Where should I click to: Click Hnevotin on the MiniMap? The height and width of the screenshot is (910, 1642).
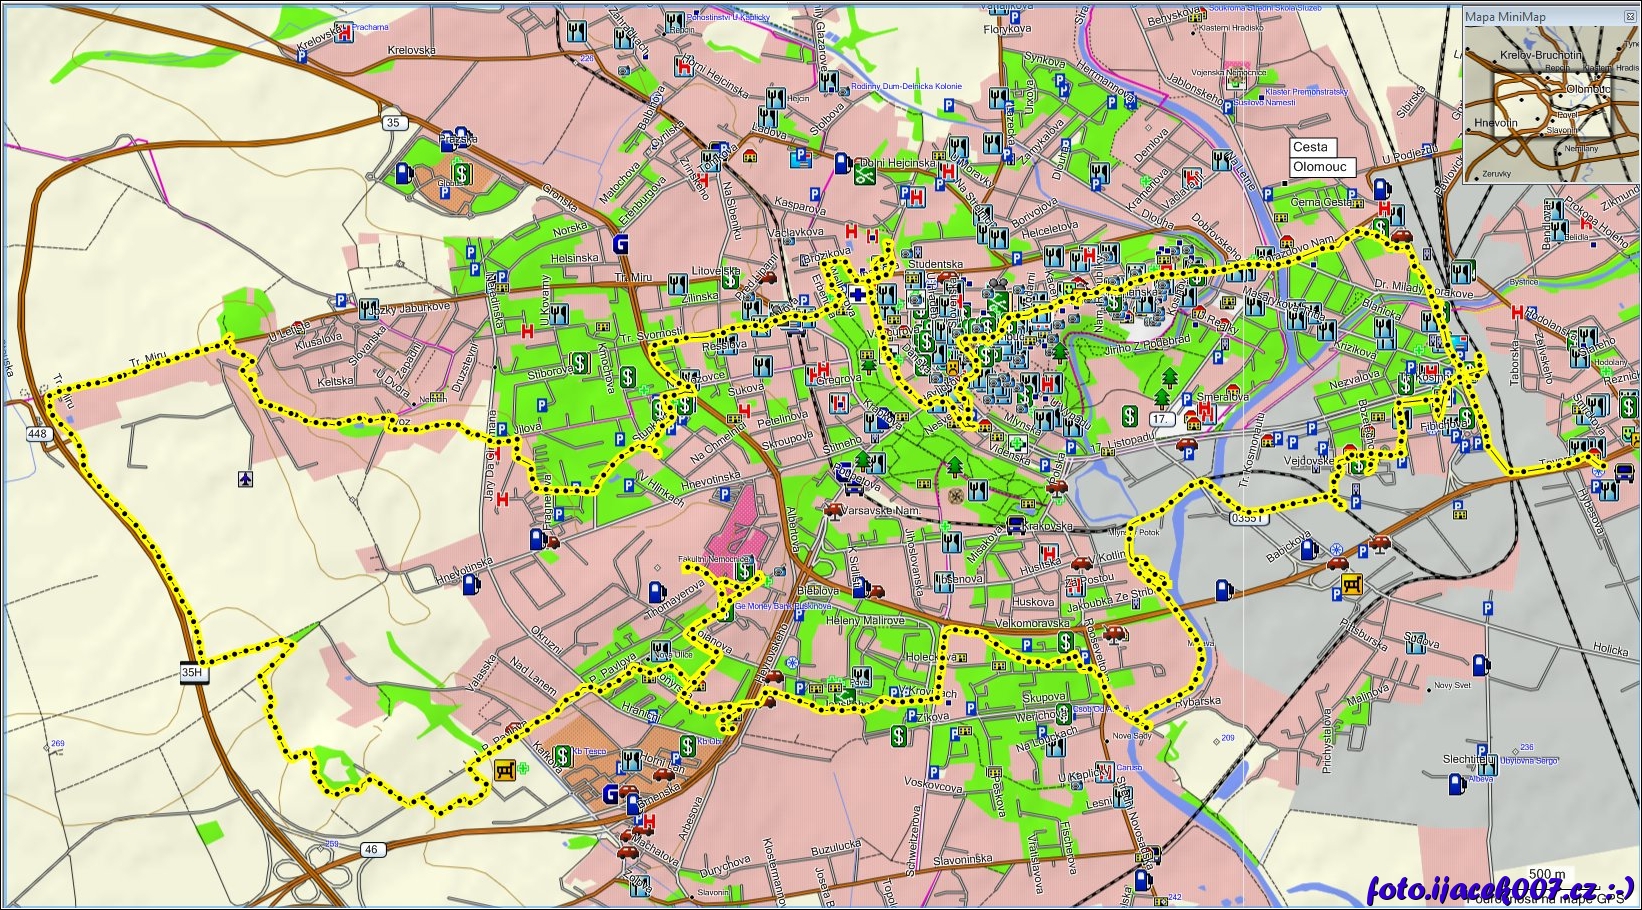click(x=1495, y=123)
